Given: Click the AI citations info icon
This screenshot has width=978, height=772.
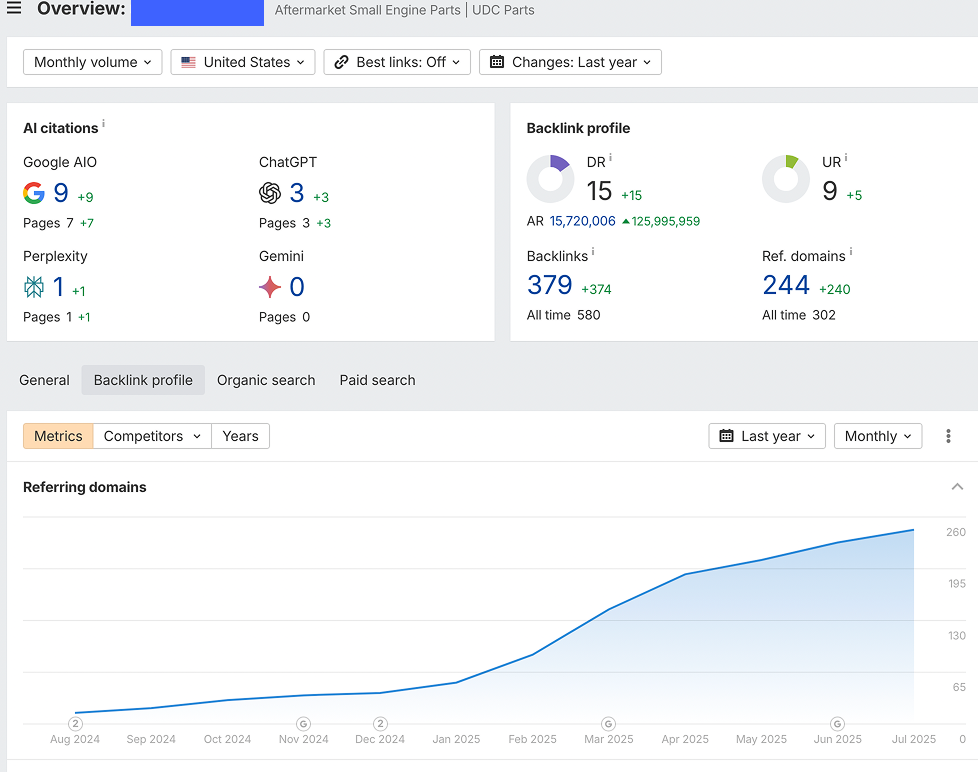Looking at the screenshot, I should [x=103, y=124].
